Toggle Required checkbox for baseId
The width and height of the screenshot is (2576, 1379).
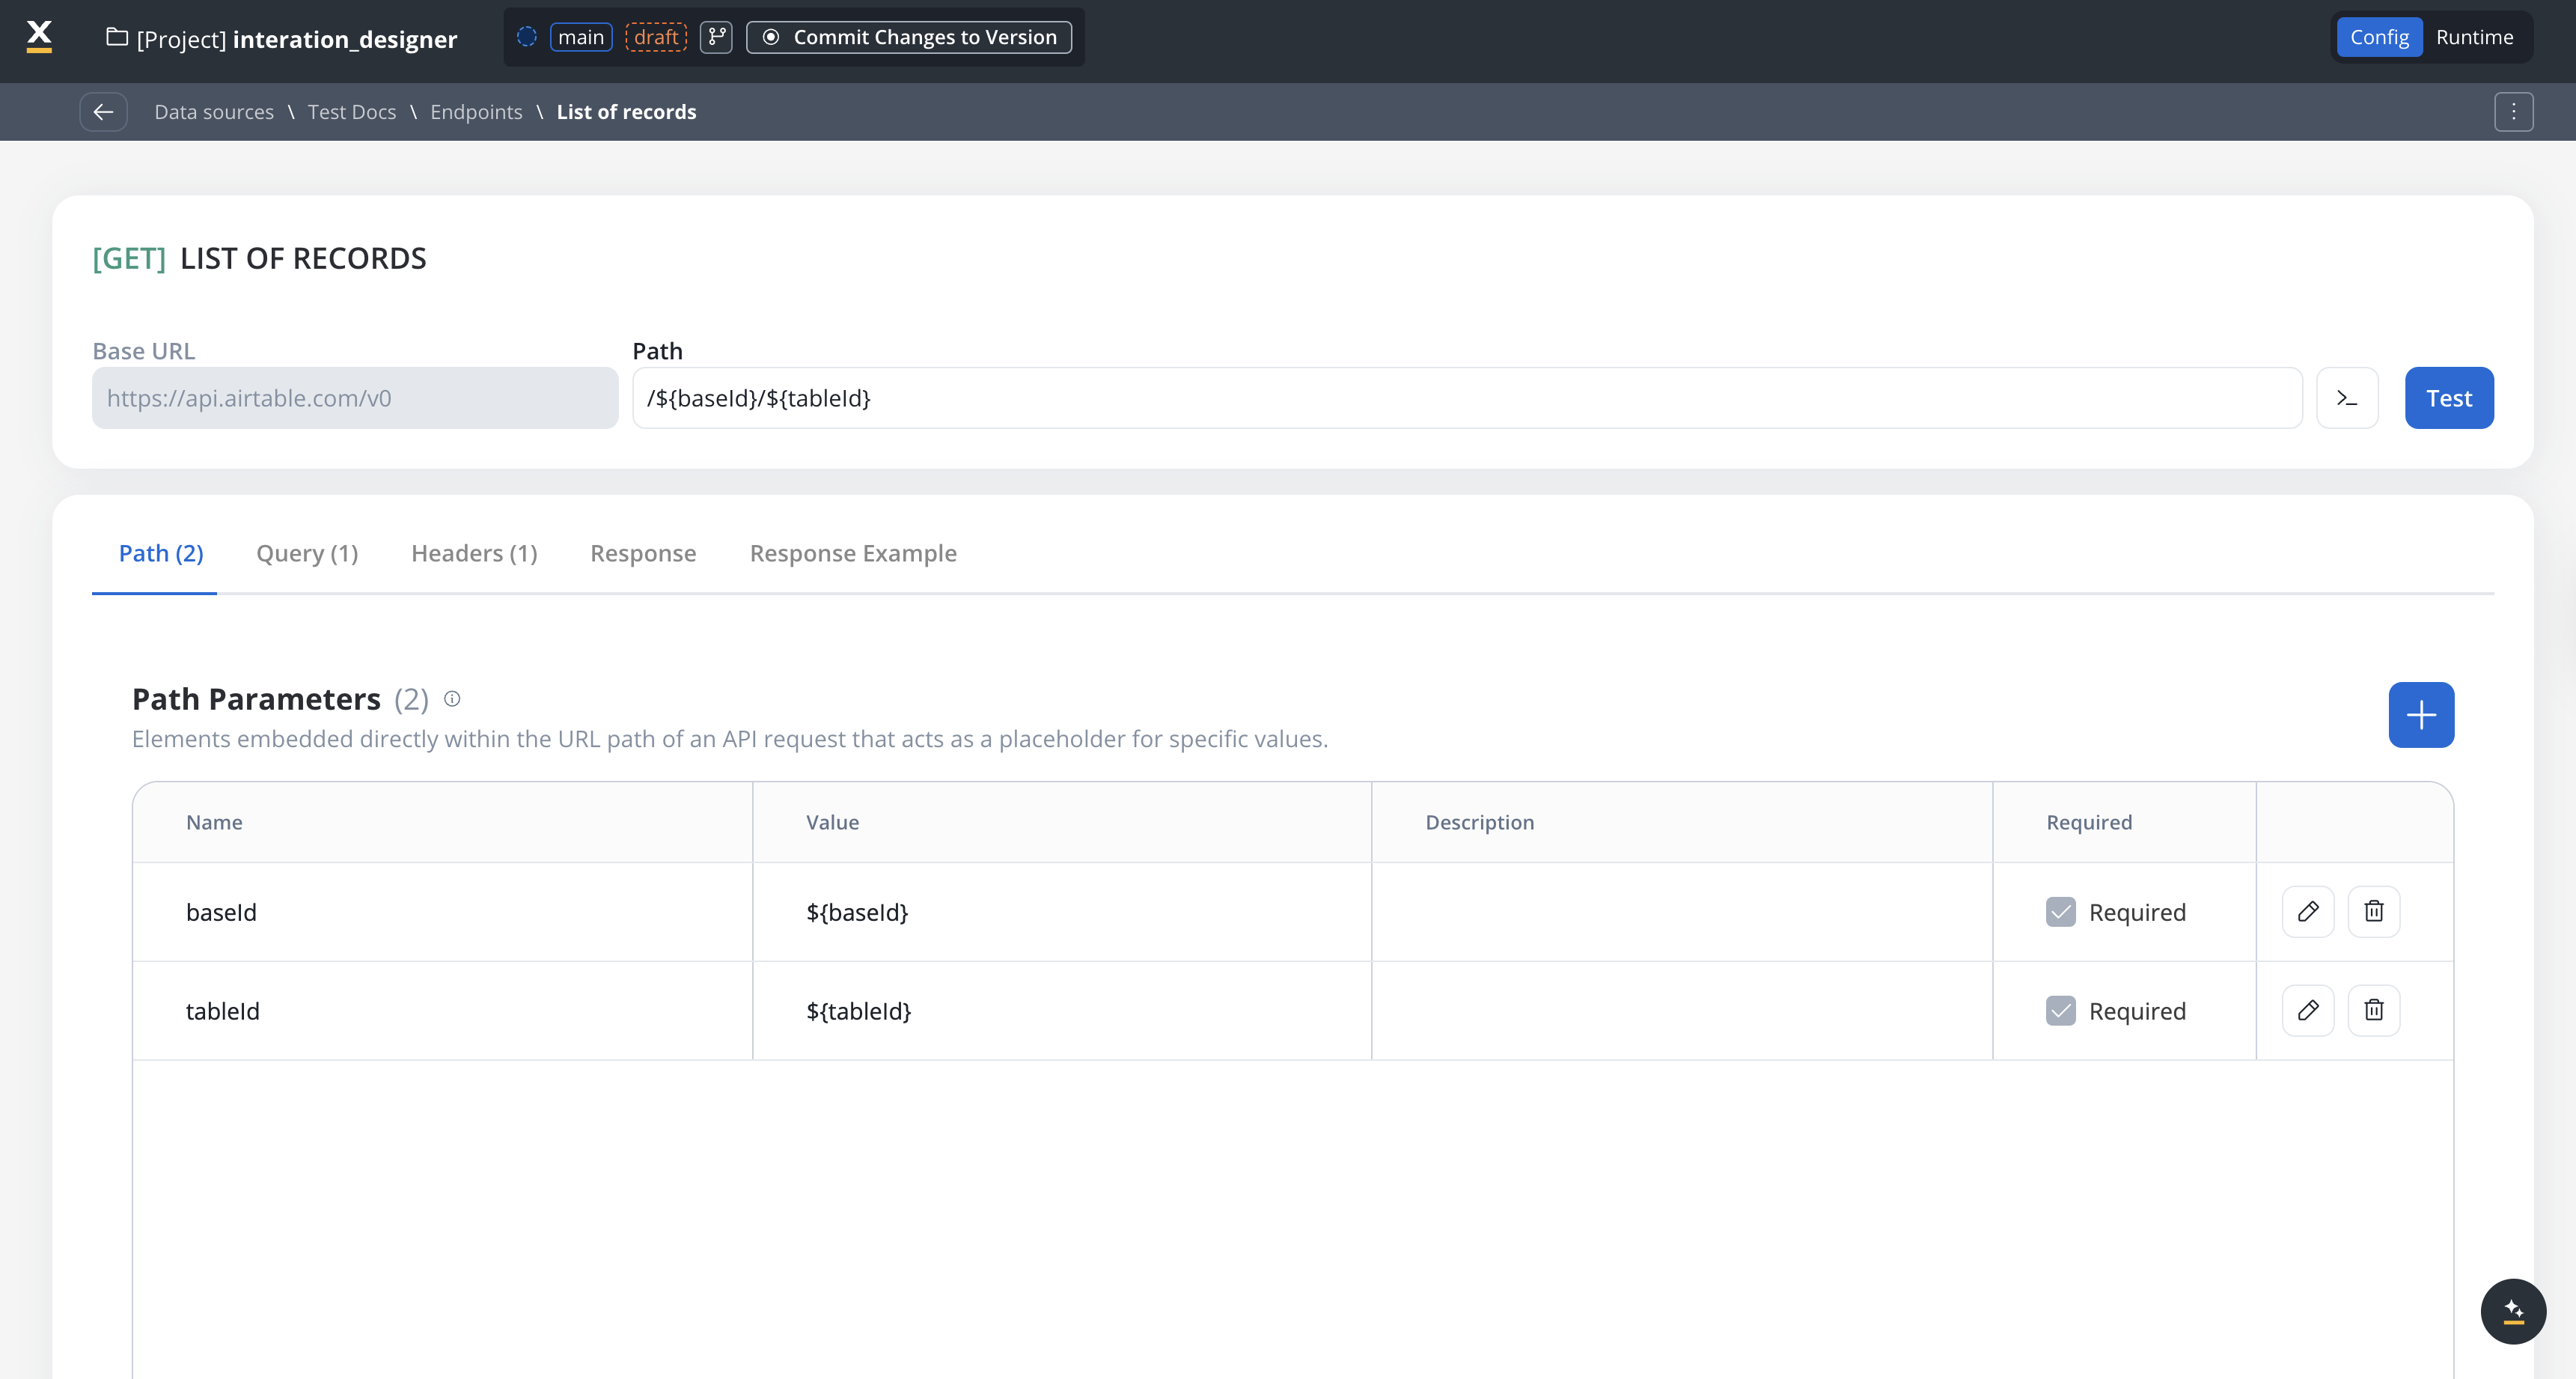pos(2060,912)
